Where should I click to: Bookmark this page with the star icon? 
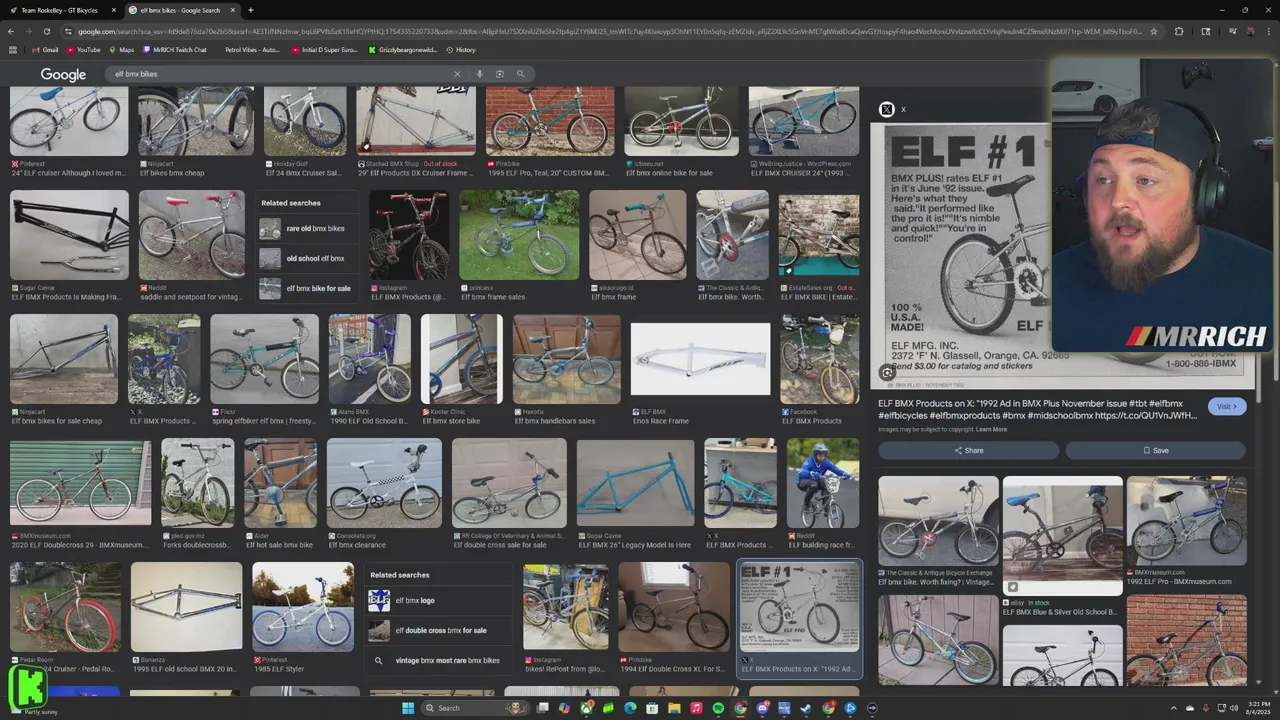click(1153, 31)
